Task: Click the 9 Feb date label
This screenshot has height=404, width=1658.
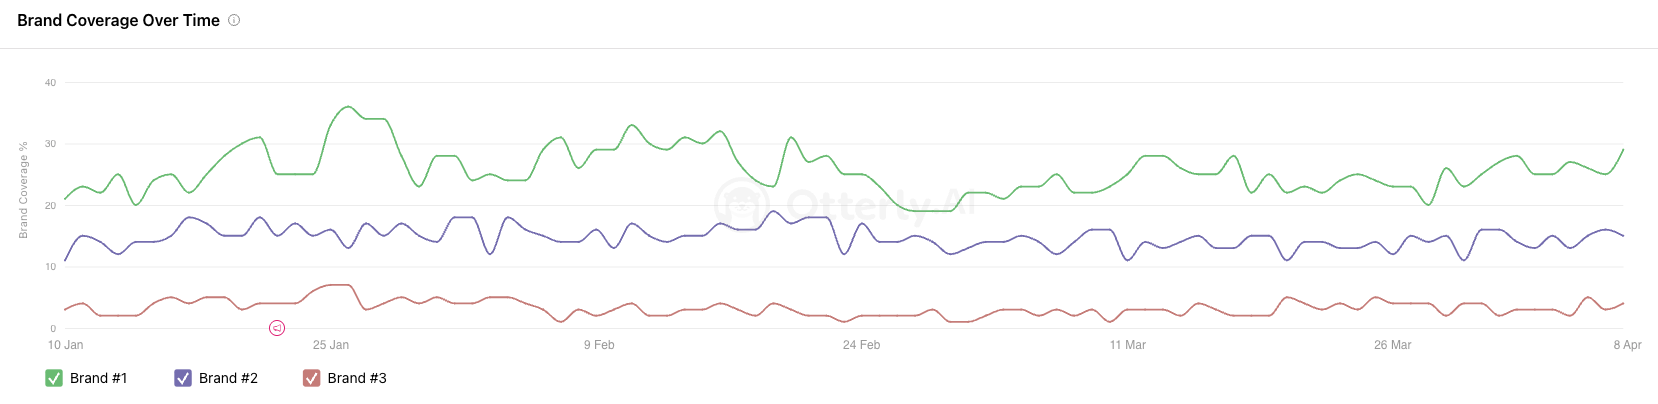Action: coord(599,345)
